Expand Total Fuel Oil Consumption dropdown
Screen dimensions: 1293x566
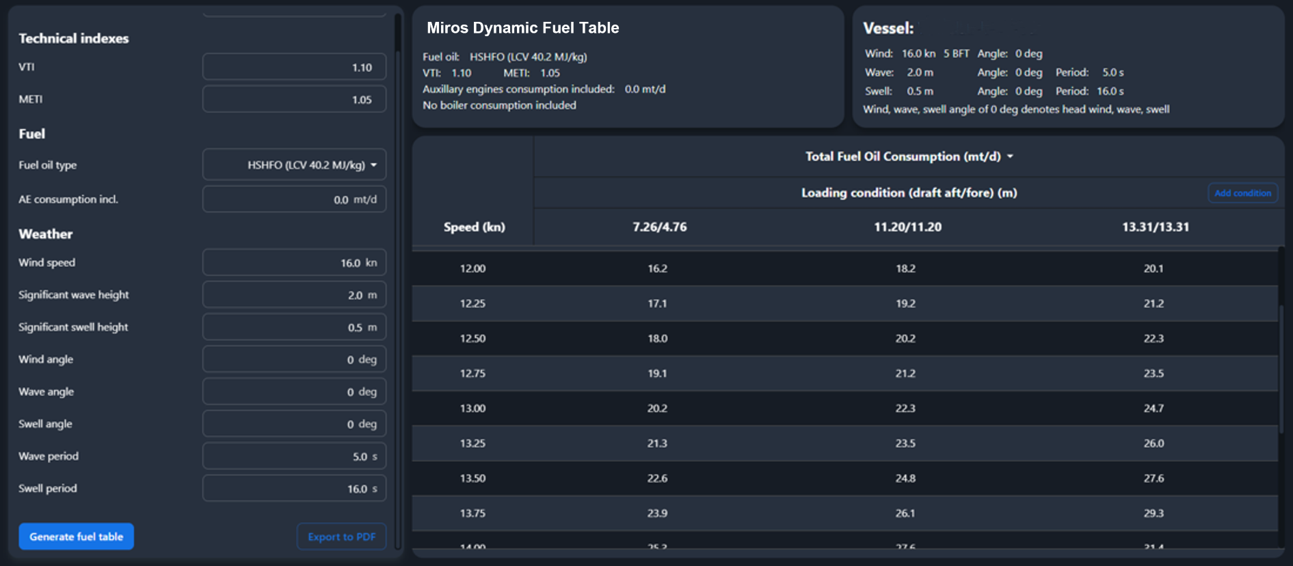tap(909, 157)
